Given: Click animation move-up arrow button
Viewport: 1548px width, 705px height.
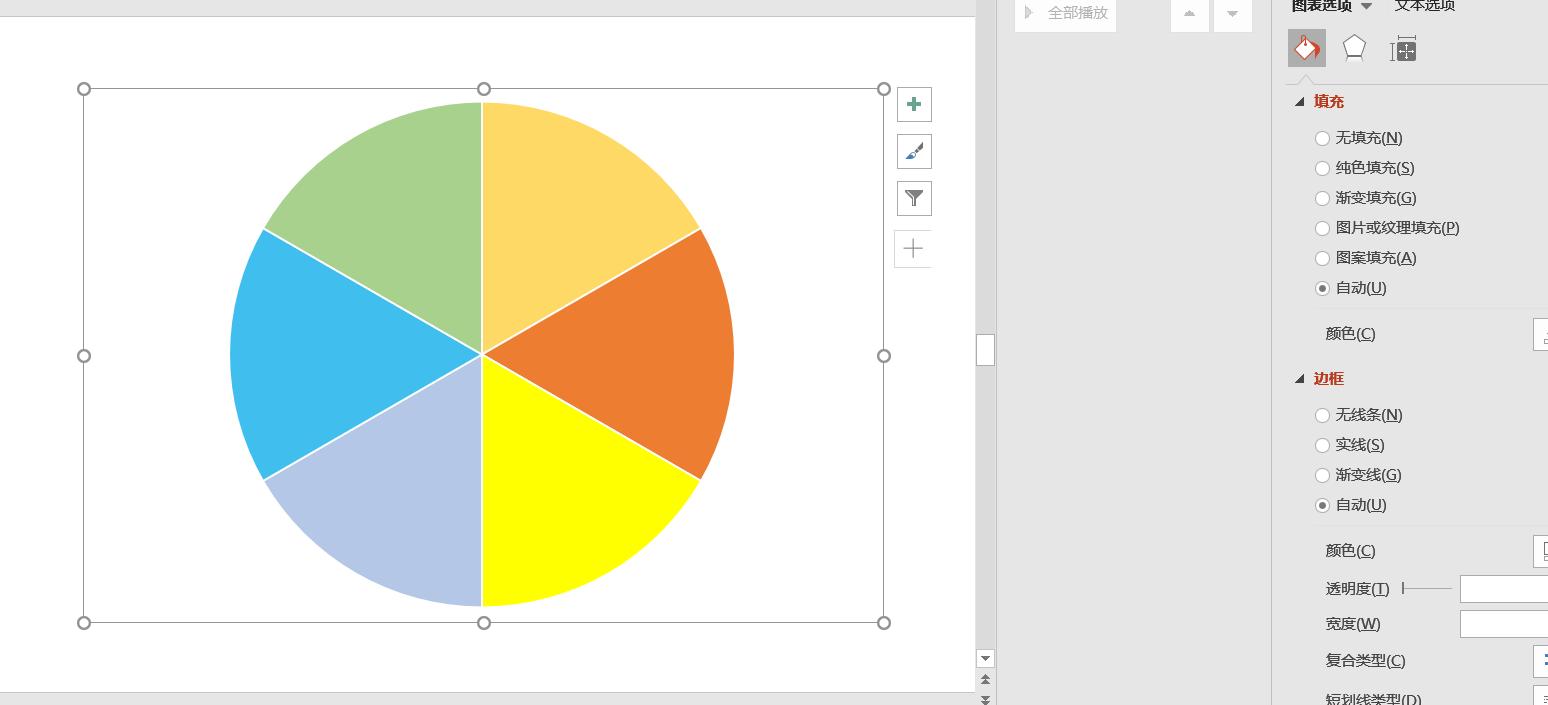Looking at the screenshot, I should [x=1189, y=14].
